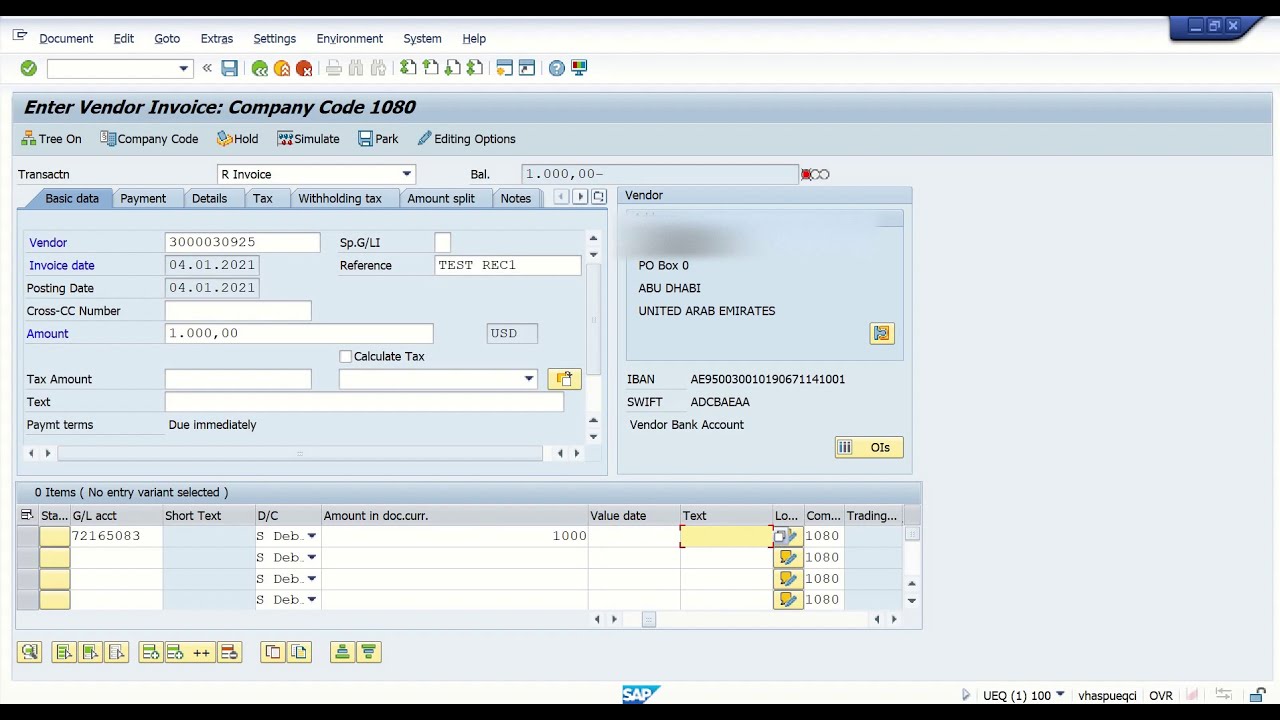Click the green Enter checkmark icon
This screenshot has width=1280, height=720.
[28, 68]
